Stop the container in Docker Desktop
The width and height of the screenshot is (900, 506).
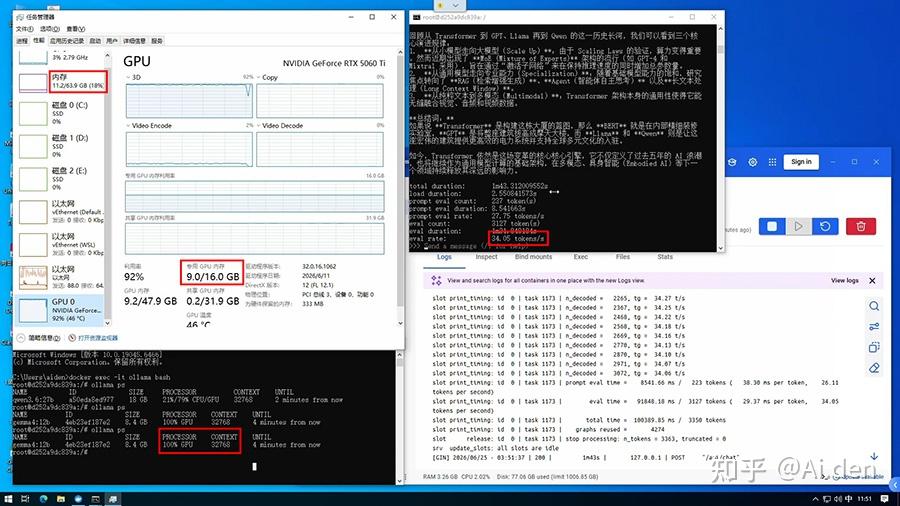(772, 226)
